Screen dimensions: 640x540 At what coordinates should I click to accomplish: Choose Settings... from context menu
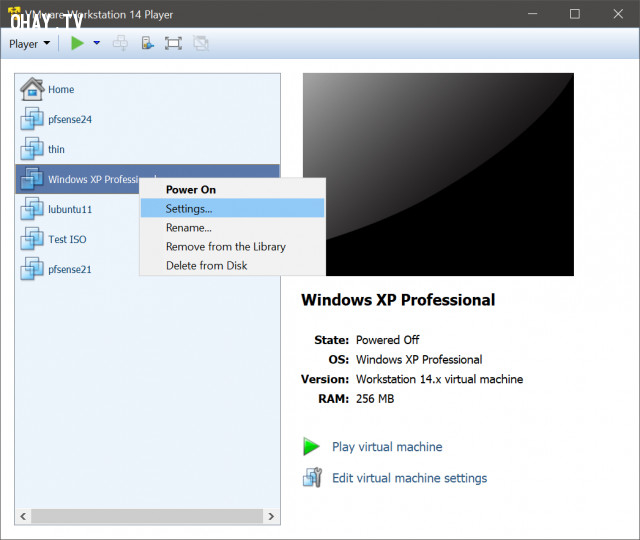click(232, 209)
